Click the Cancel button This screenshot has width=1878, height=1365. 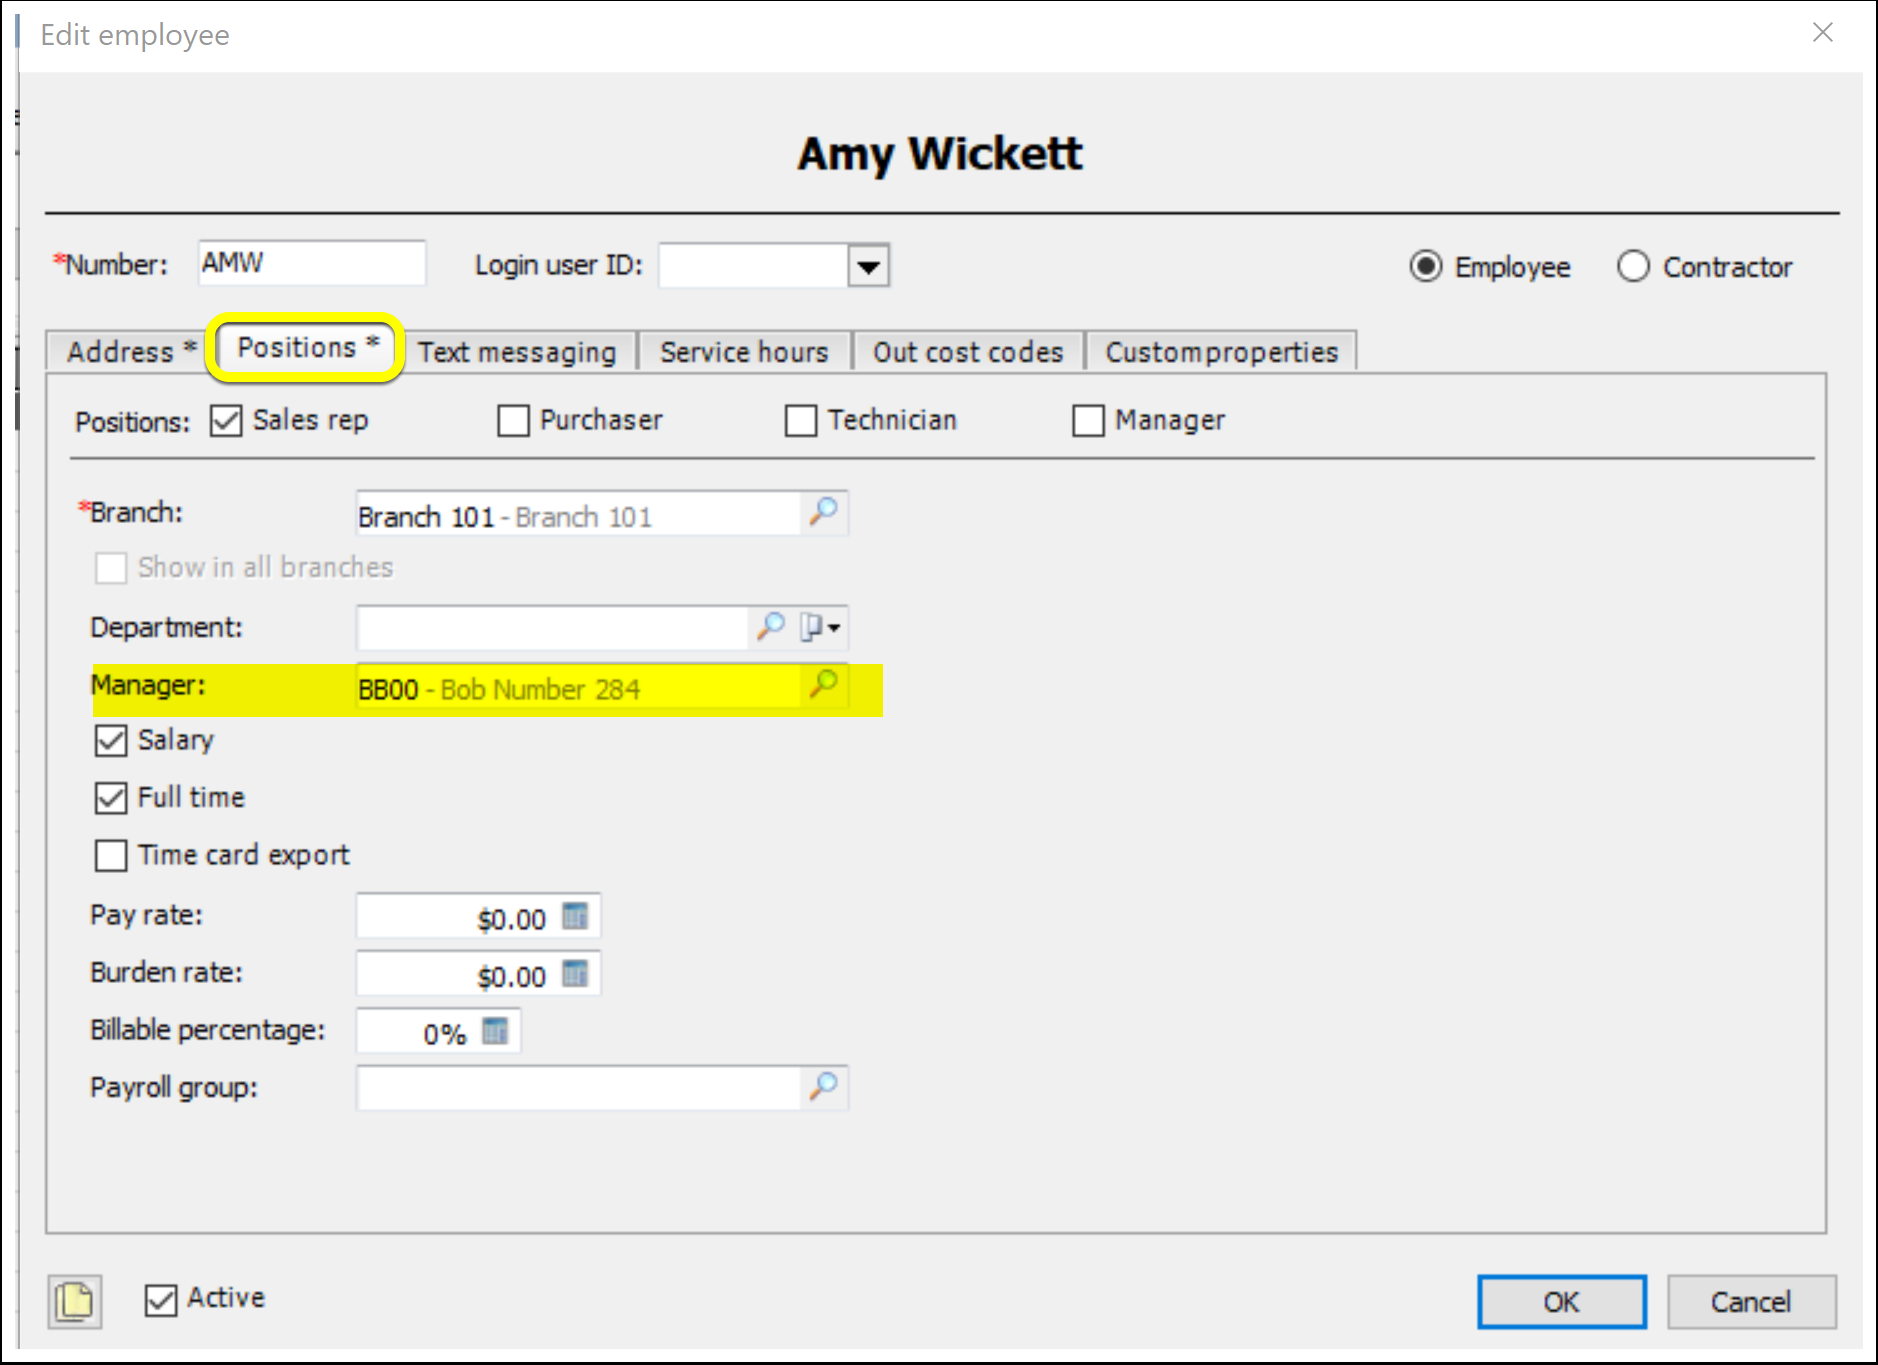pyautogui.click(x=1750, y=1301)
